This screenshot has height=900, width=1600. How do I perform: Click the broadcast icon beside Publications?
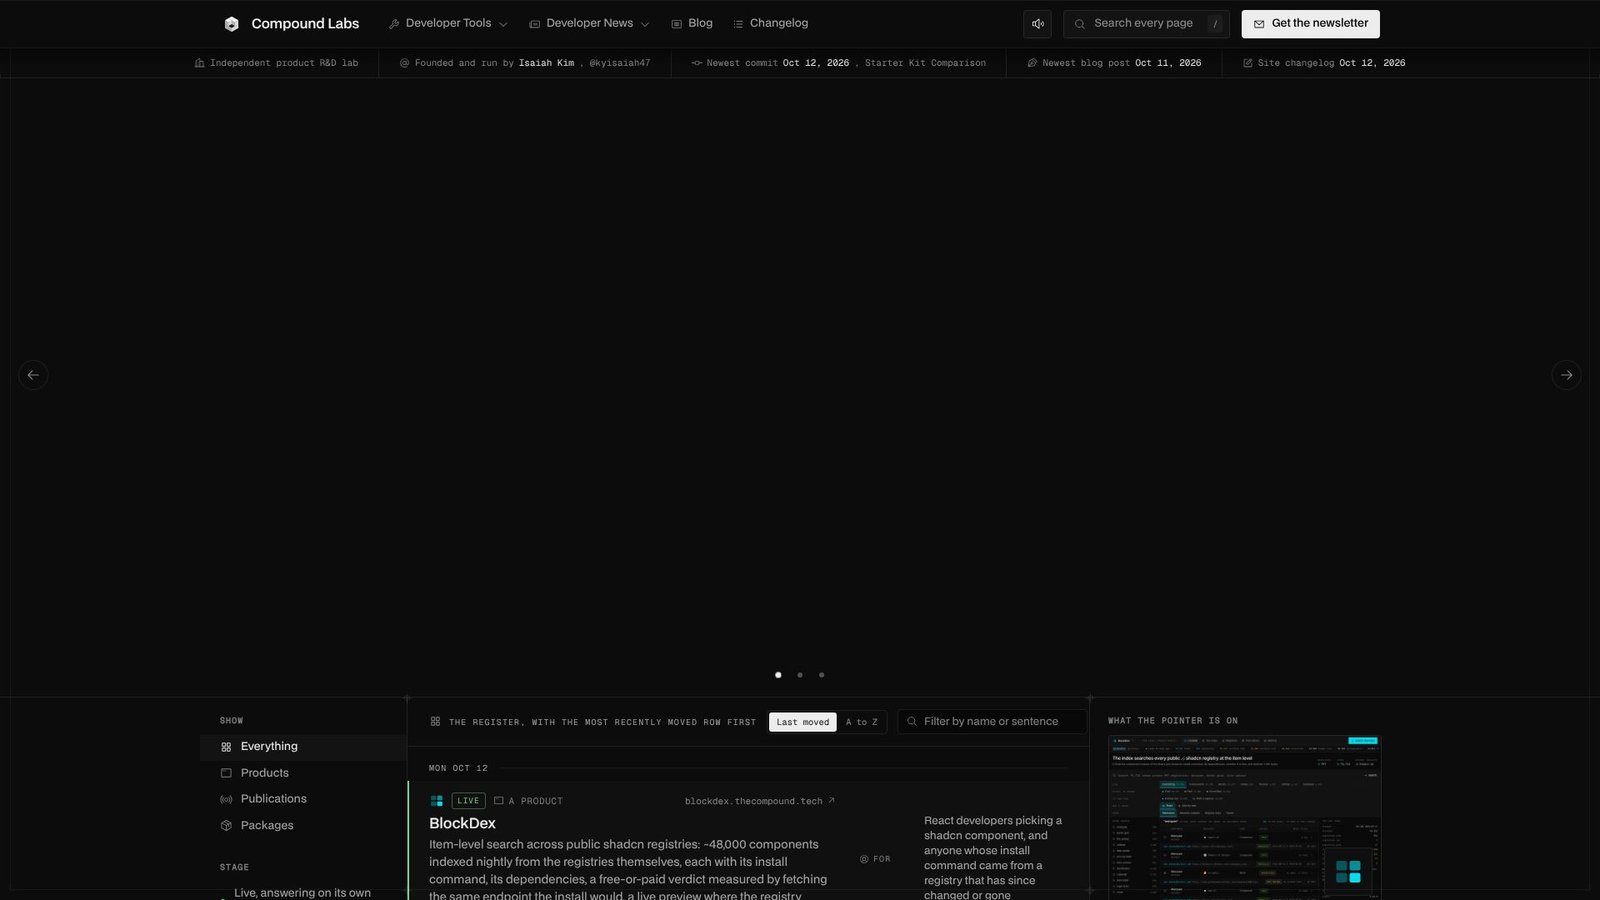226,799
